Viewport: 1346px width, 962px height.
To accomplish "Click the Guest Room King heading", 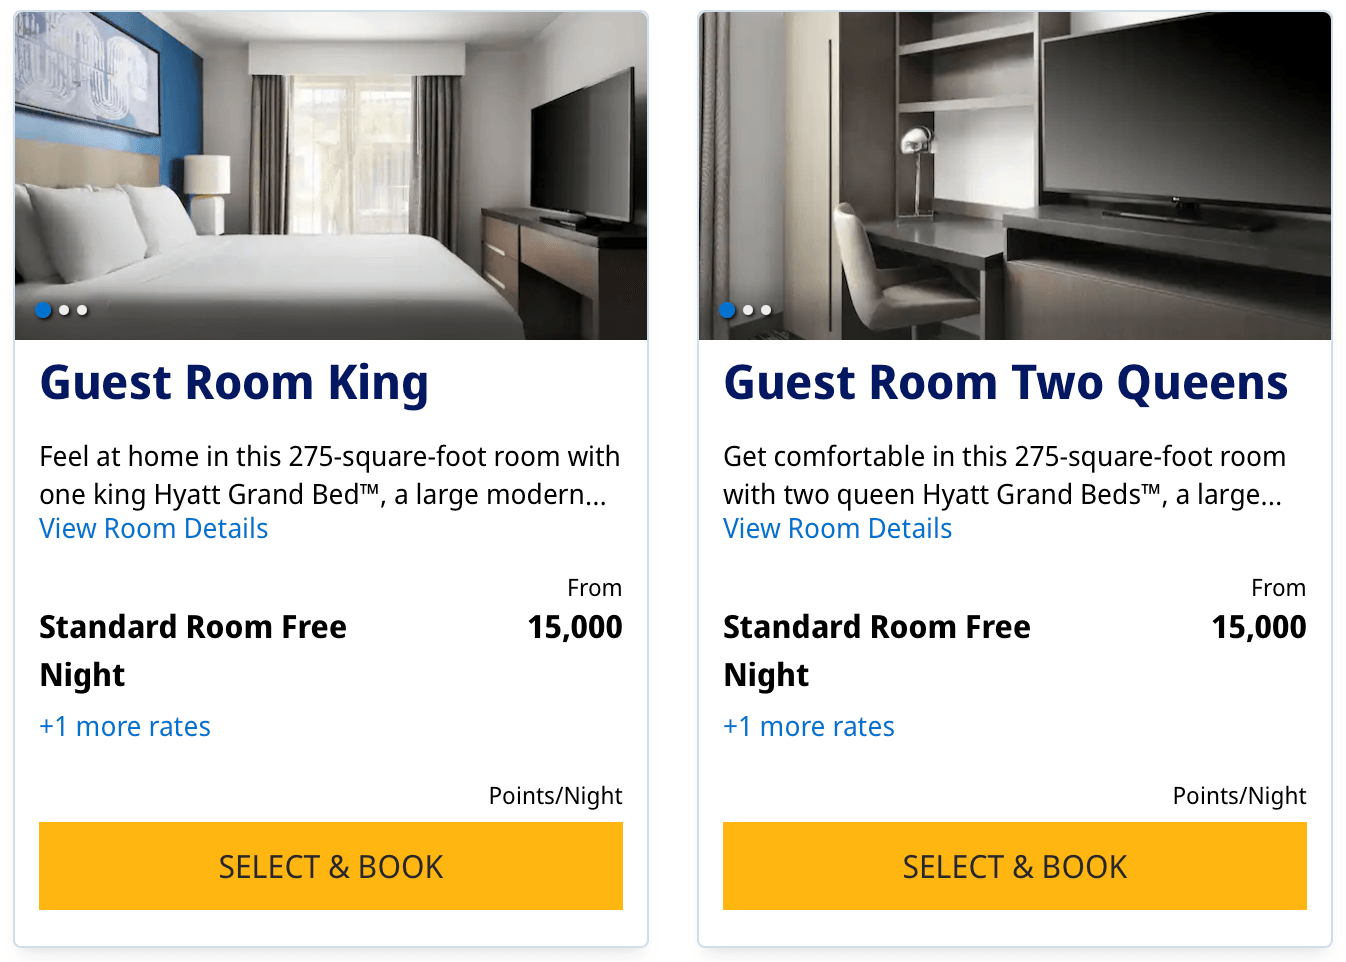I will pyautogui.click(x=234, y=383).
